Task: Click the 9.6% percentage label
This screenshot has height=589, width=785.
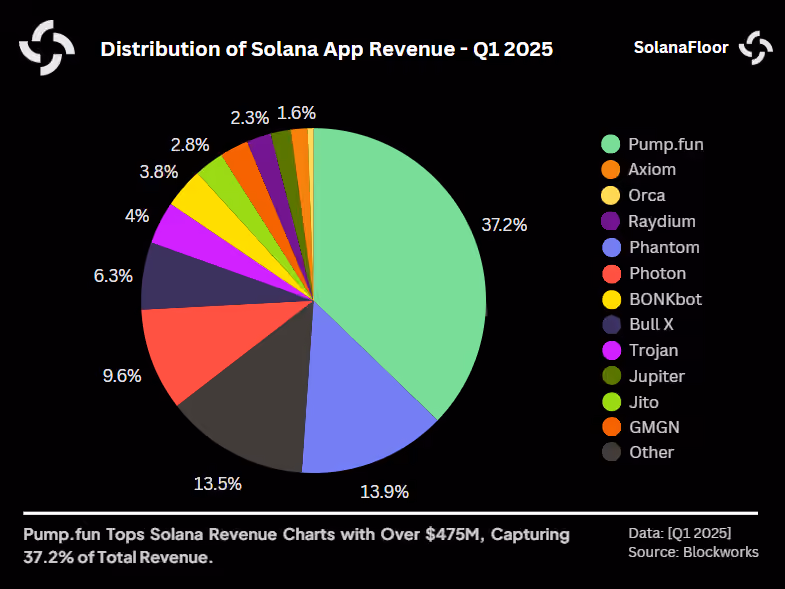Action: tap(122, 376)
